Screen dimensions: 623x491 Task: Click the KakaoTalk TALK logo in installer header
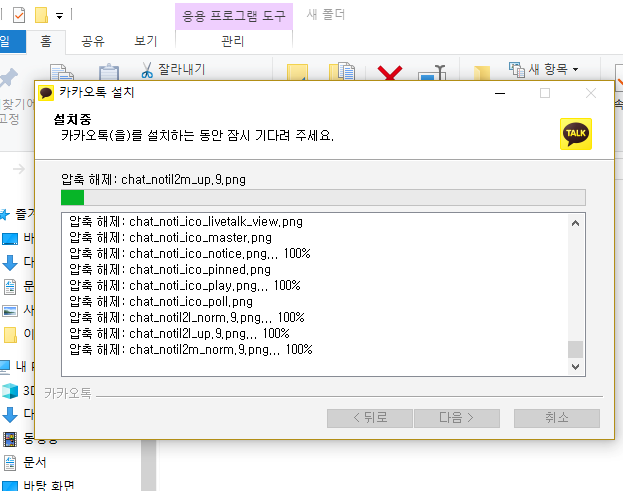point(576,134)
